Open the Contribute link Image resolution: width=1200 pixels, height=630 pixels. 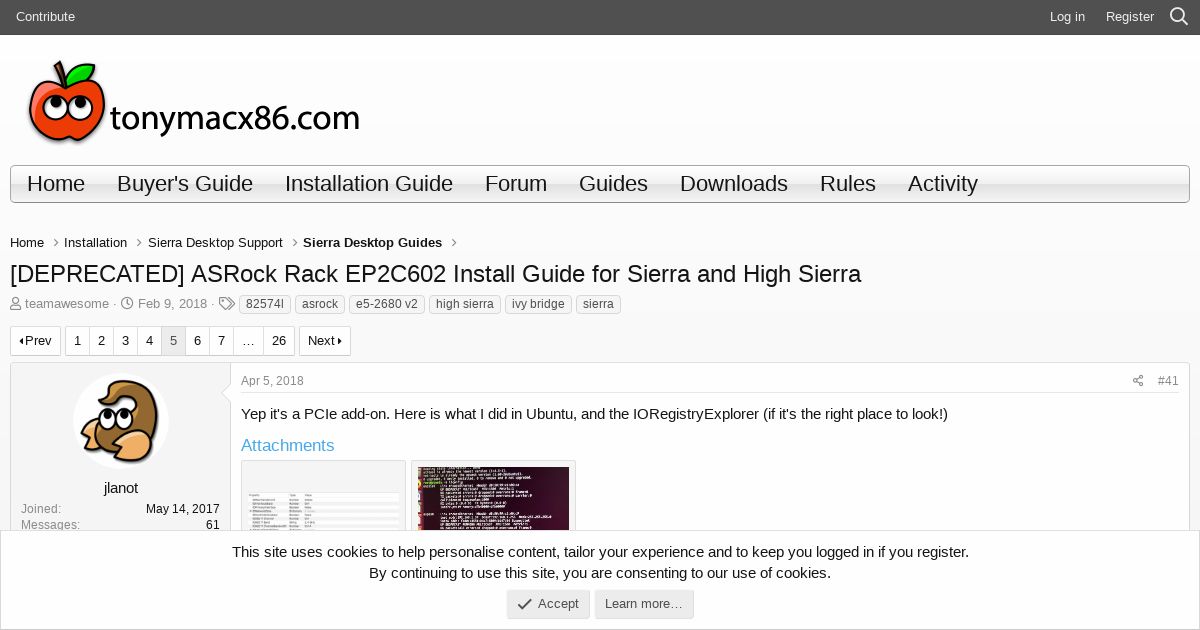[x=45, y=17]
